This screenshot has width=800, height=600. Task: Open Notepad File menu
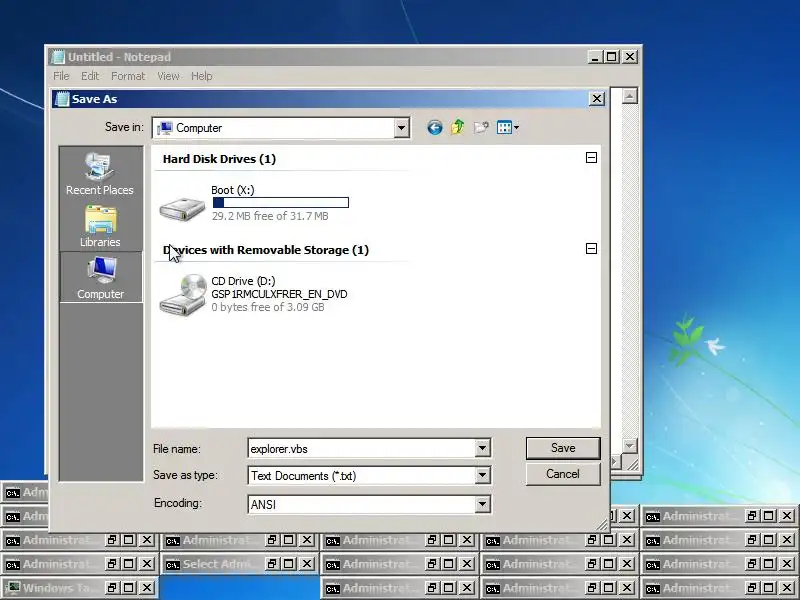[x=61, y=76]
